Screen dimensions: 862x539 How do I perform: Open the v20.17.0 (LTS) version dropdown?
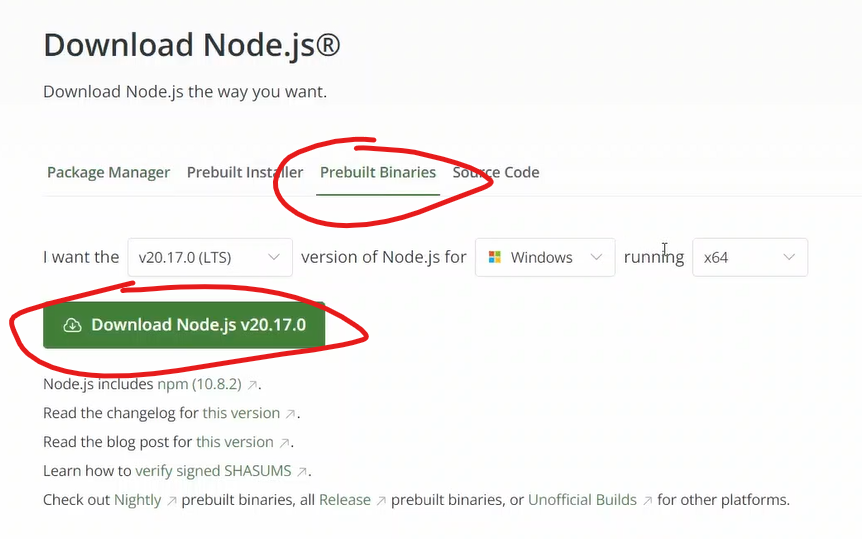pyautogui.click(x=210, y=257)
